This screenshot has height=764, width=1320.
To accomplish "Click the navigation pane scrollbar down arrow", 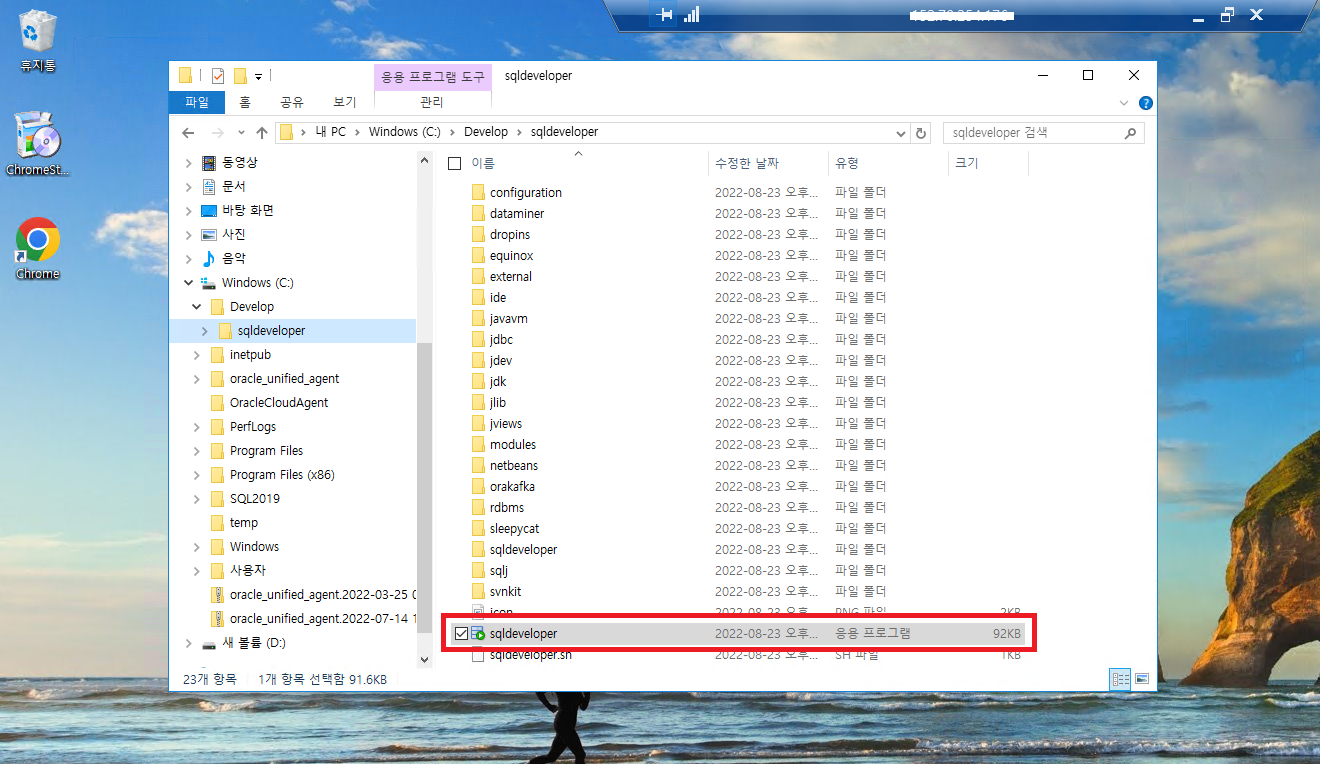I will pos(424,659).
